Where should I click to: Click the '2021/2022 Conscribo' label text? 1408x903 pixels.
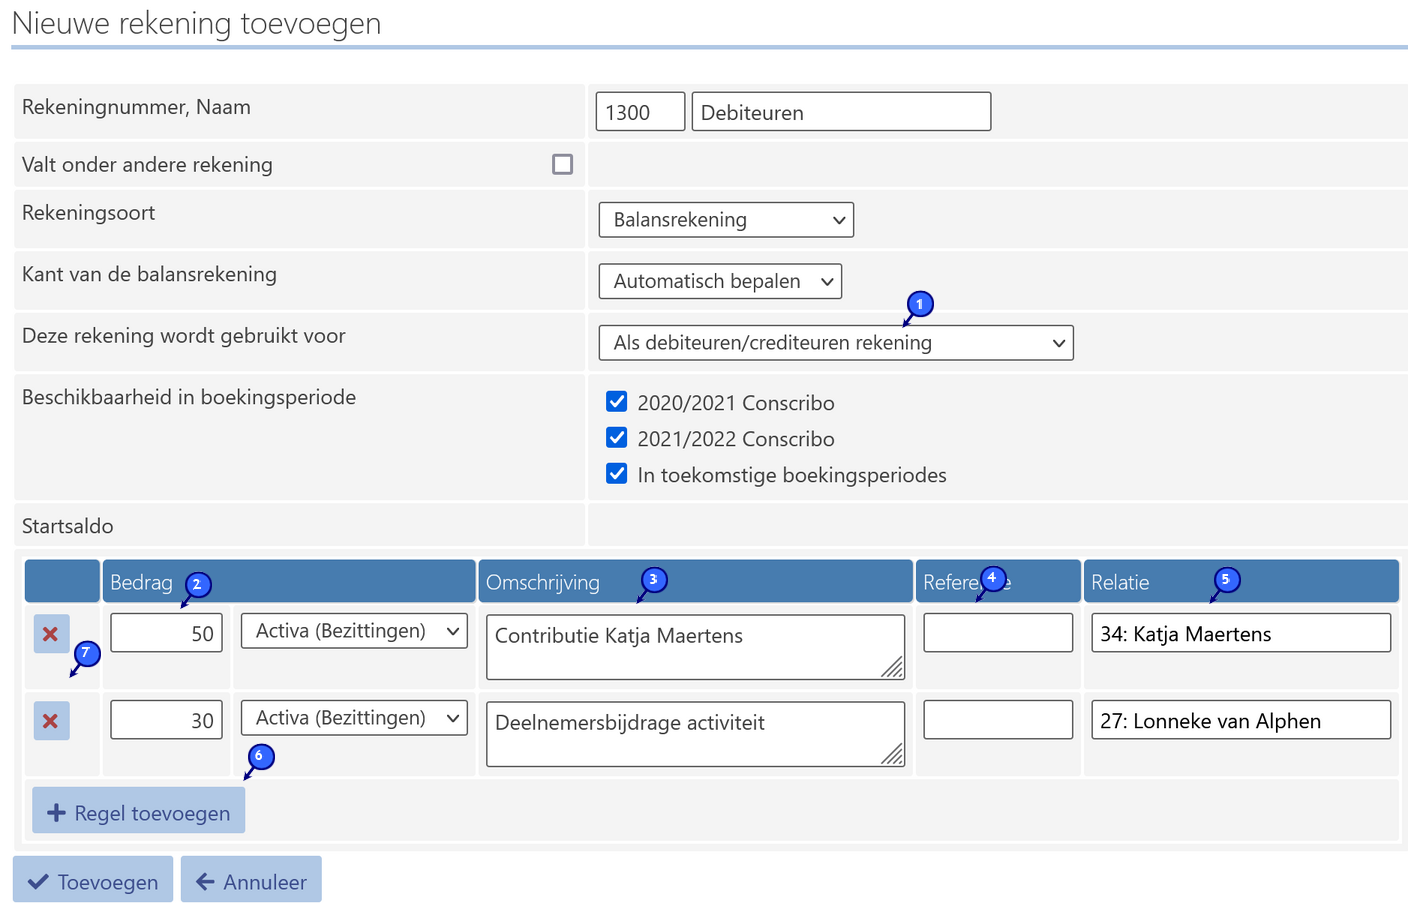[x=736, y=439]
